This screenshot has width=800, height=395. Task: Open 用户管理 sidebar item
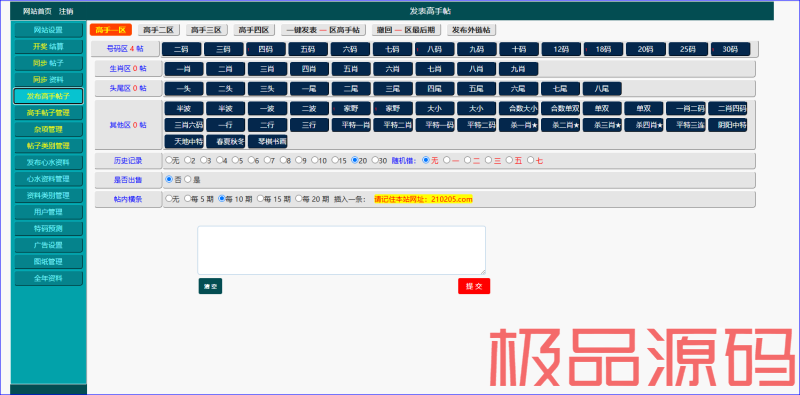pyautogui.click(x=48, y=211)
